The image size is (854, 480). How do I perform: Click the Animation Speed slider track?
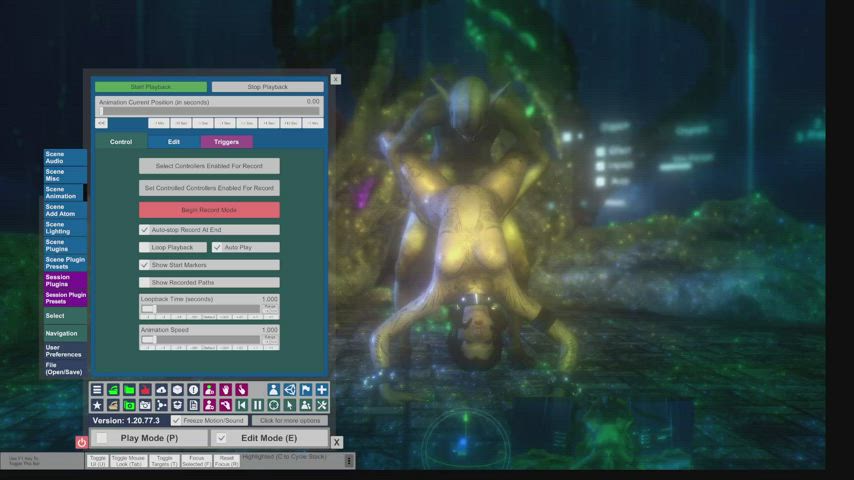coord(200,339)
